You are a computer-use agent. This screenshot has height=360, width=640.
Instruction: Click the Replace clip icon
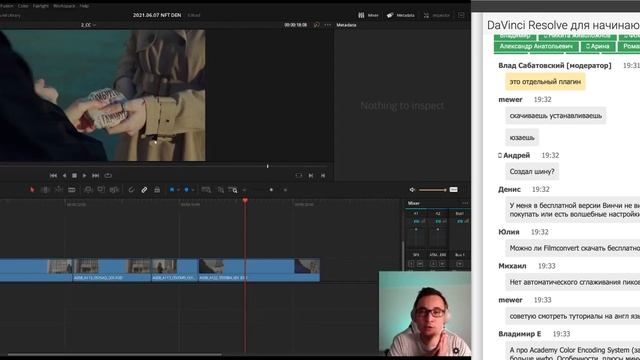pos(114,190)
